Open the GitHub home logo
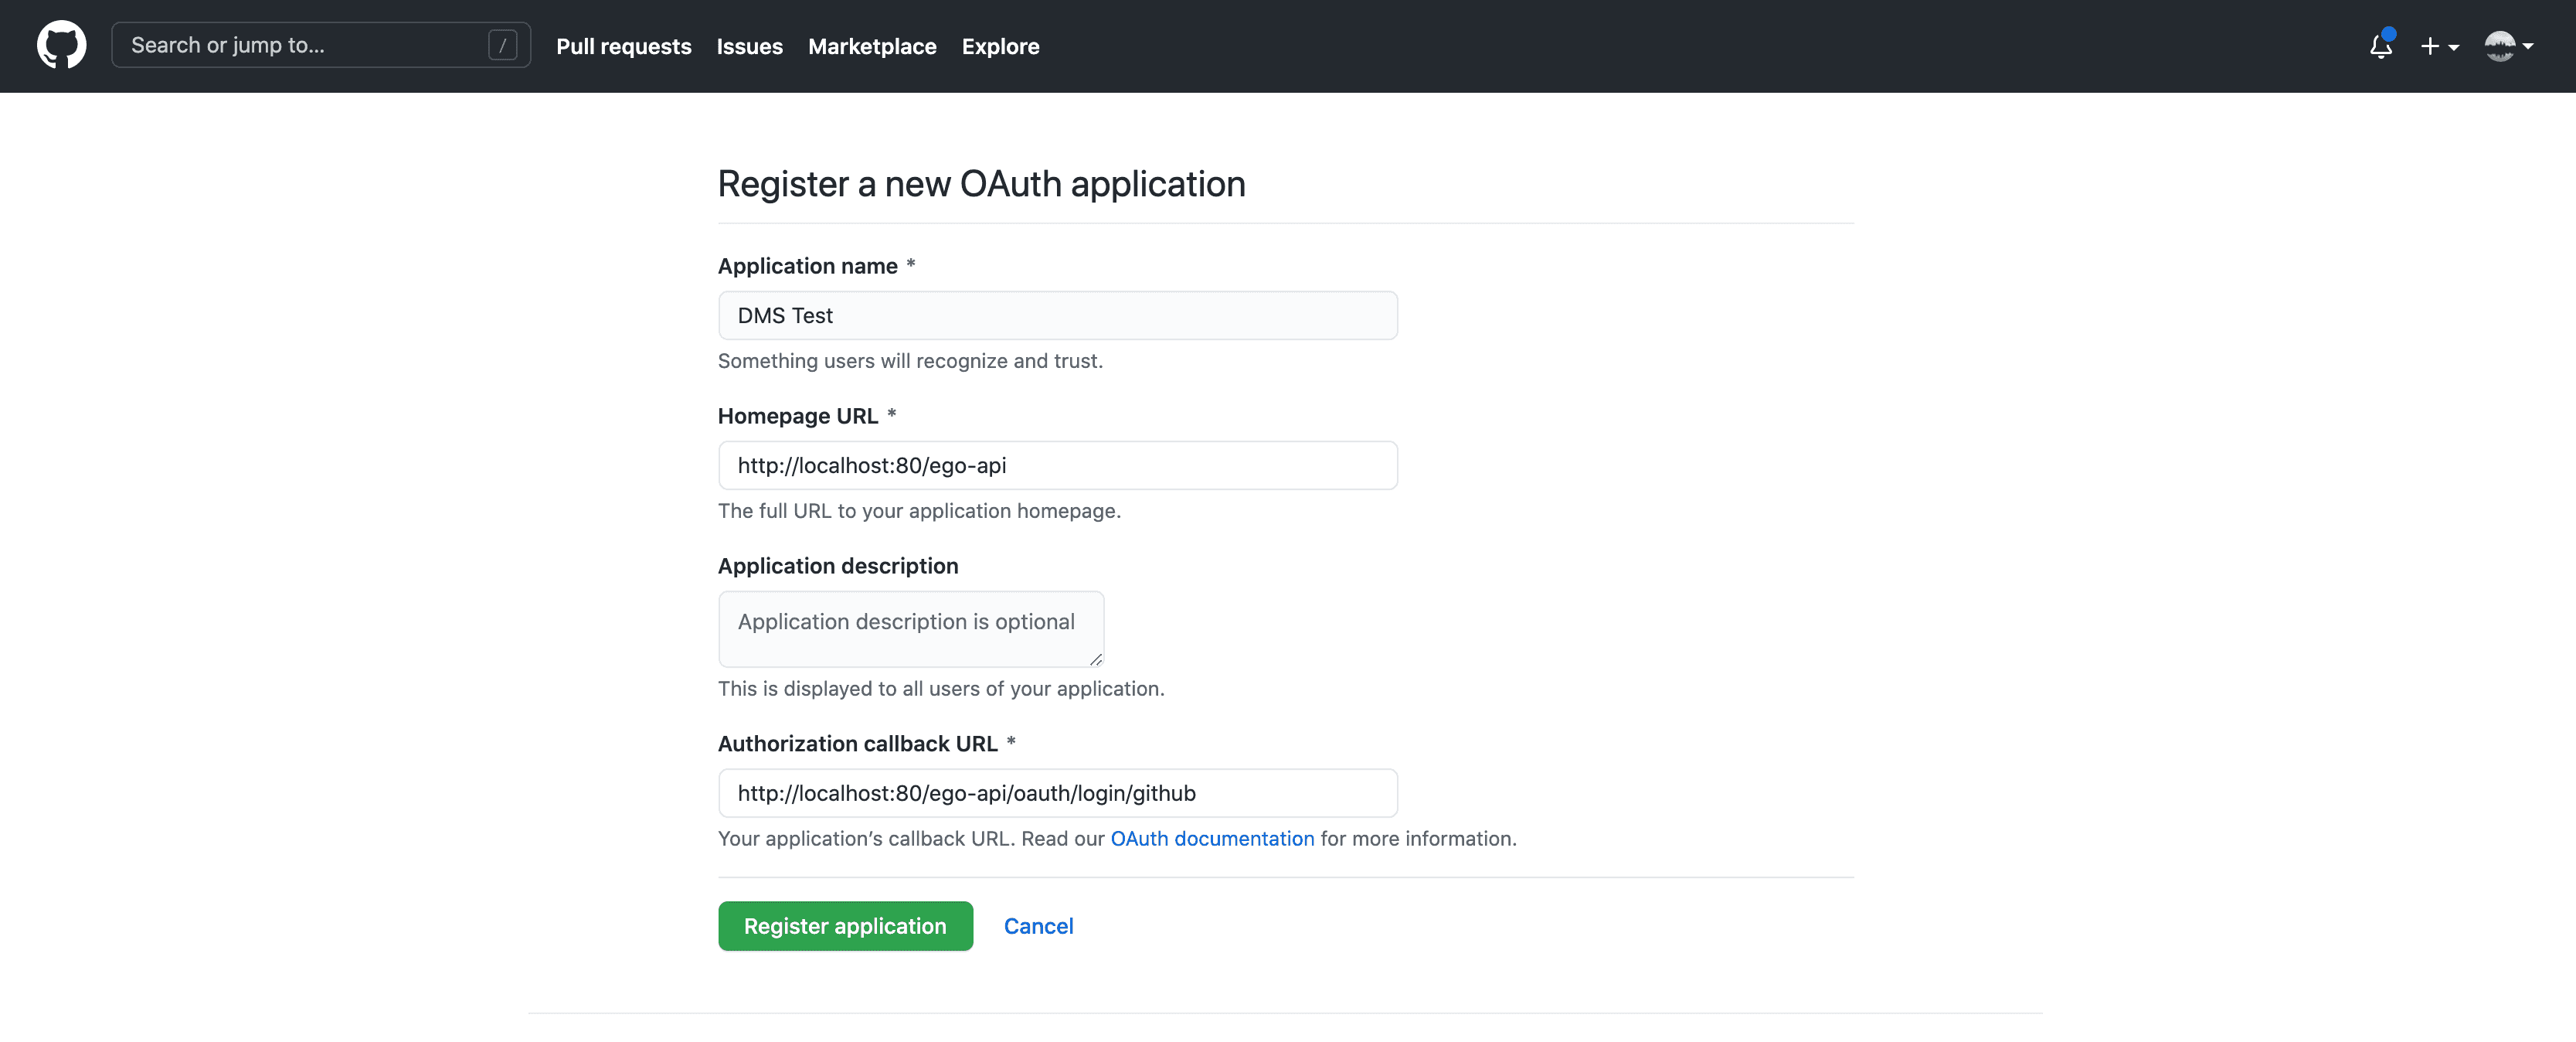 tap(62, 46)
